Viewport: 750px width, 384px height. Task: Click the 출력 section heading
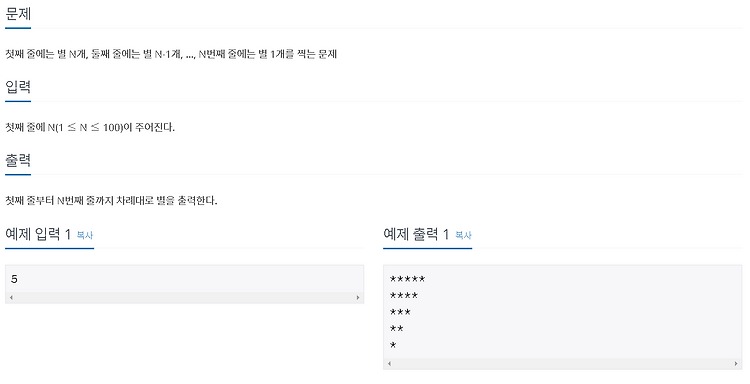[x=18, y=160]
